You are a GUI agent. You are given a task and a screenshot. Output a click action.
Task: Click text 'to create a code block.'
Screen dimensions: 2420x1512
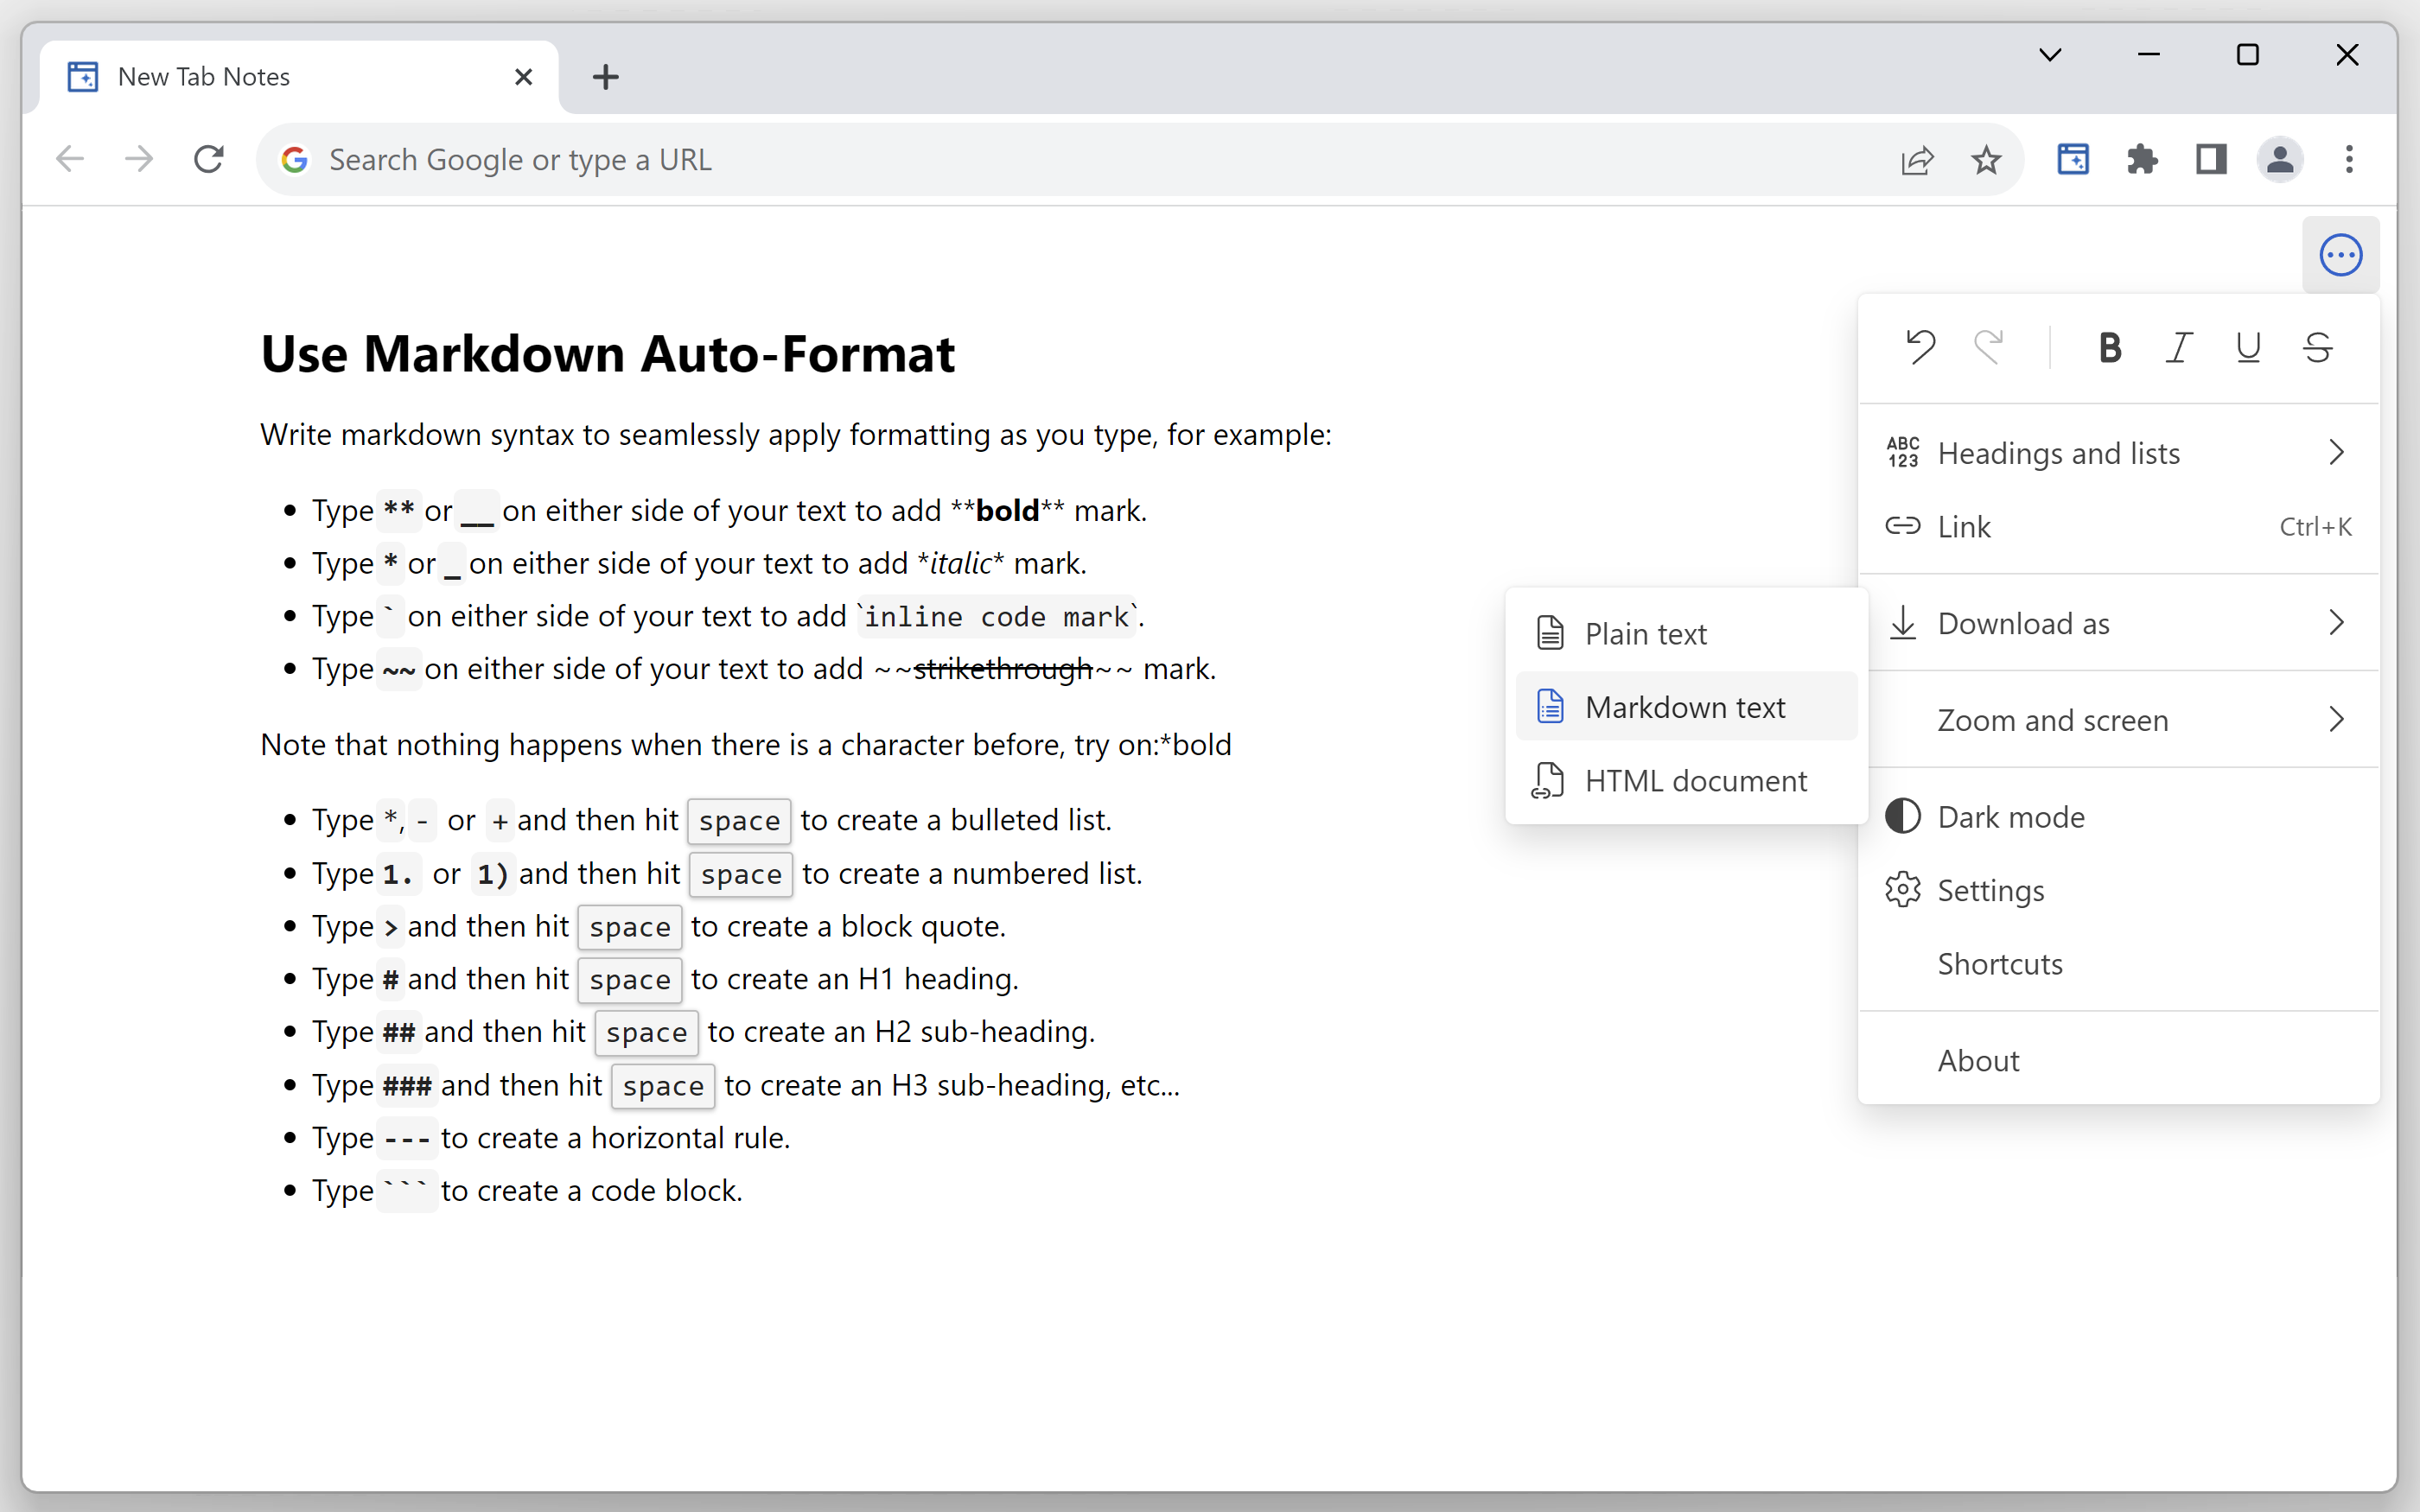point(591,1190)
